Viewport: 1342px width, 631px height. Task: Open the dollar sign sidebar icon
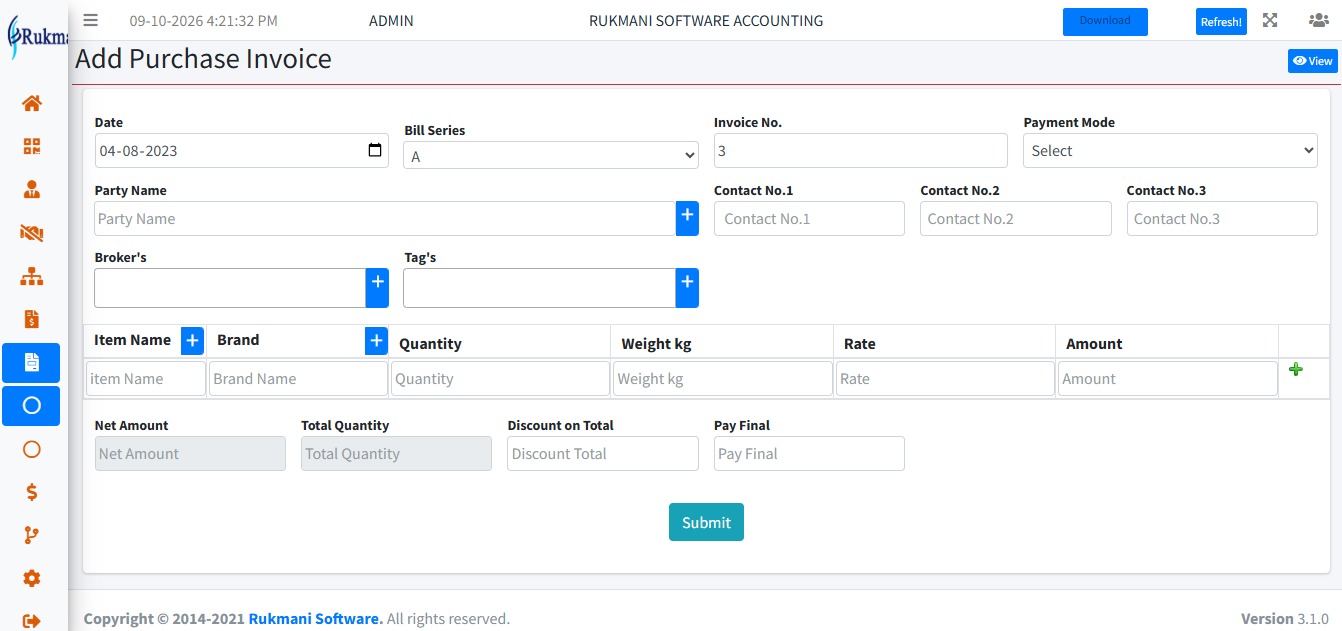tap(32, 492)
